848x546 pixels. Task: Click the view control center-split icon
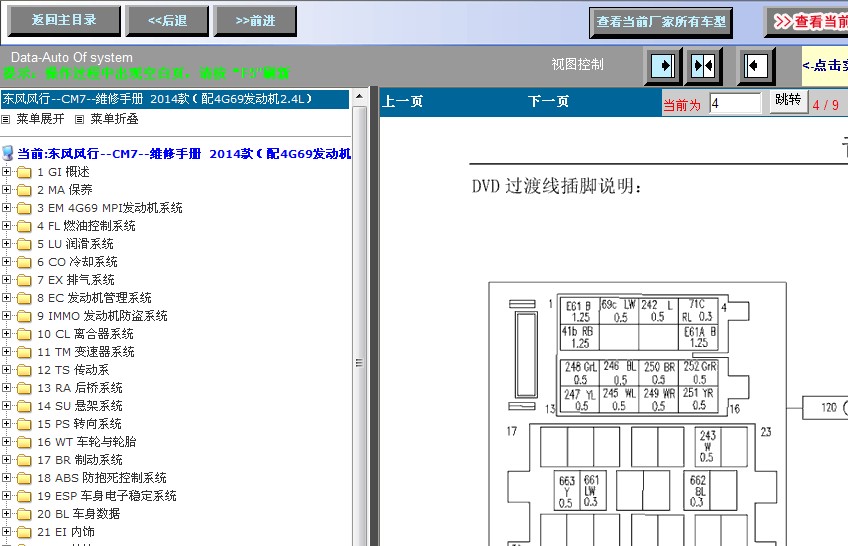coord(703,66)
